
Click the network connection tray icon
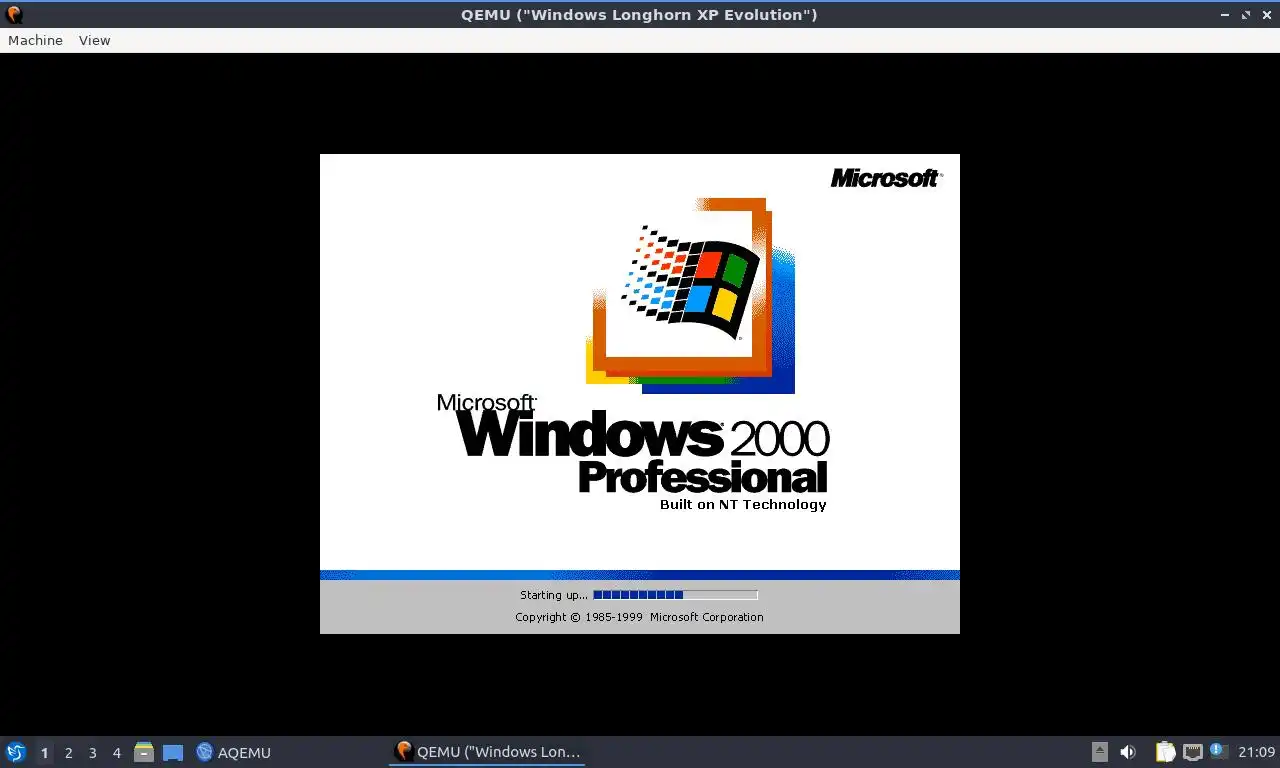point(1192,752)
